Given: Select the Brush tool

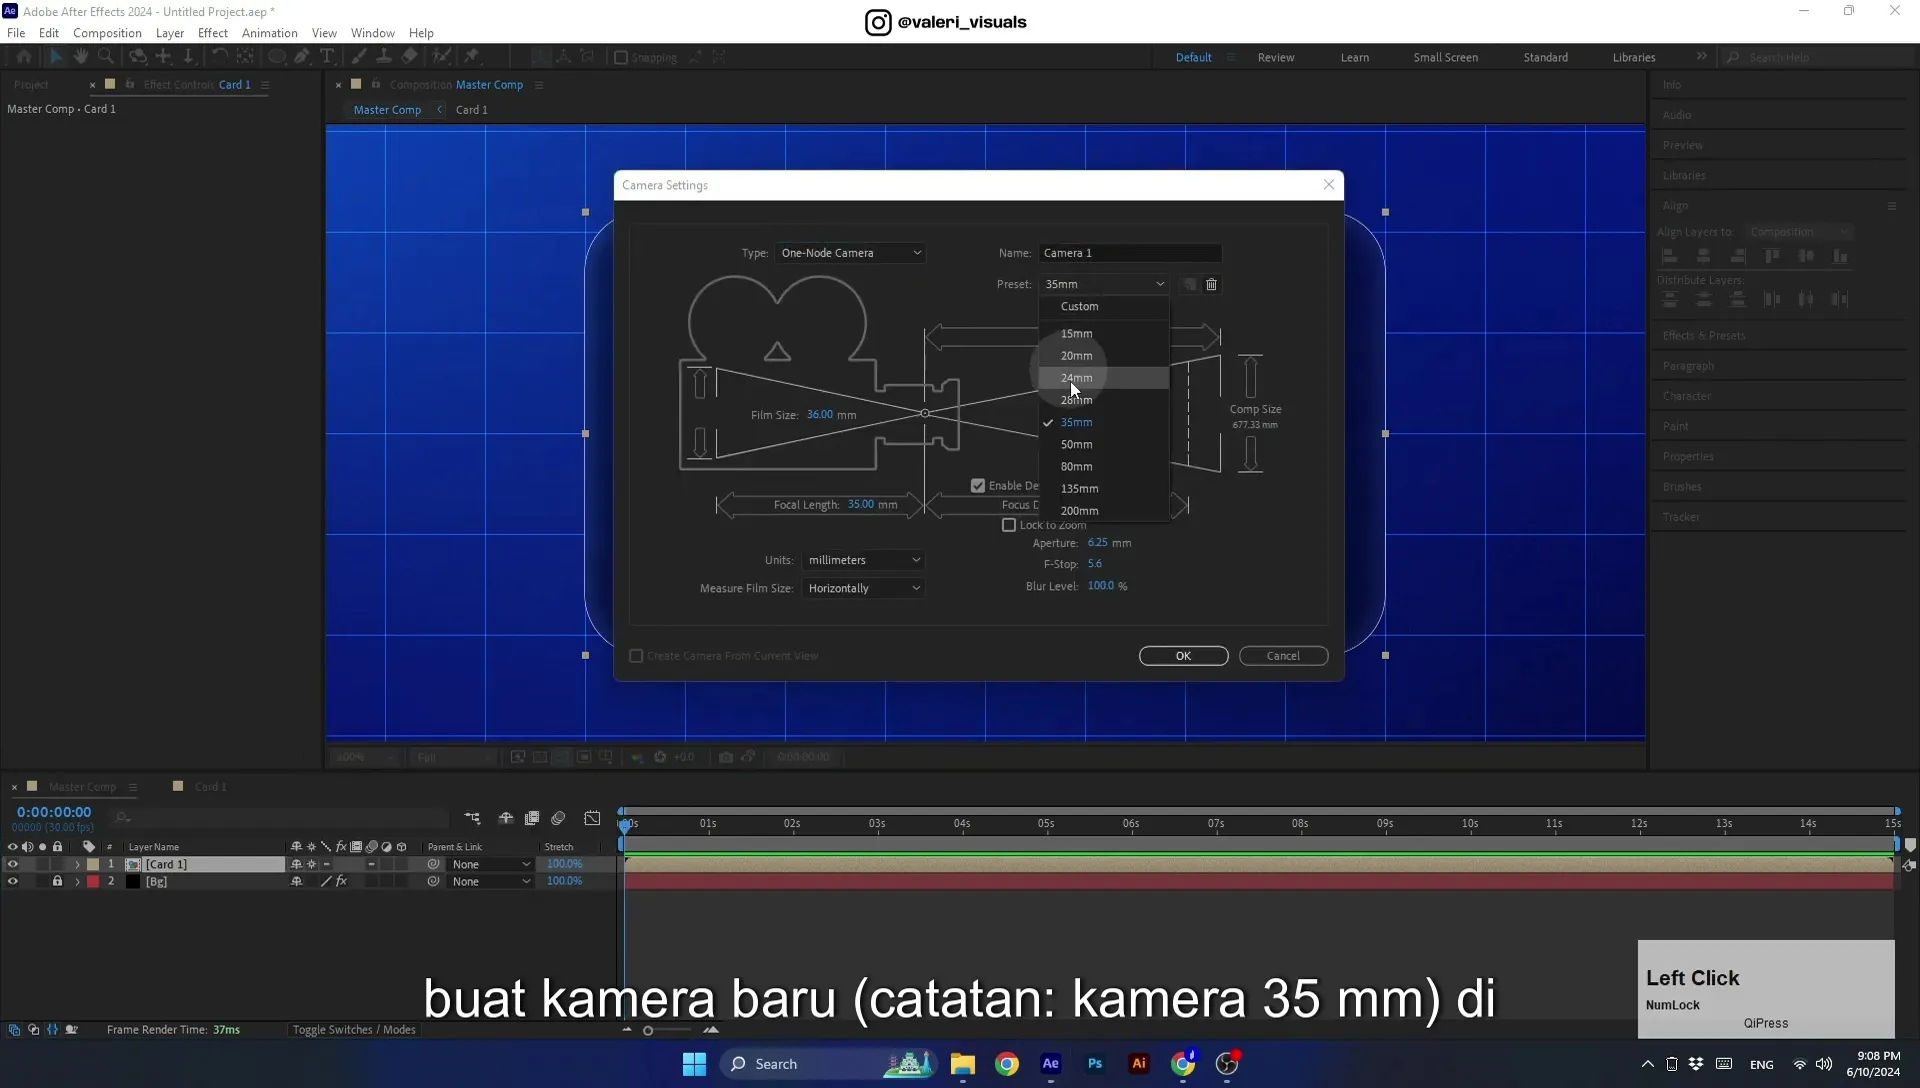Looking at the screenshot, I should [x=359, y=57].
